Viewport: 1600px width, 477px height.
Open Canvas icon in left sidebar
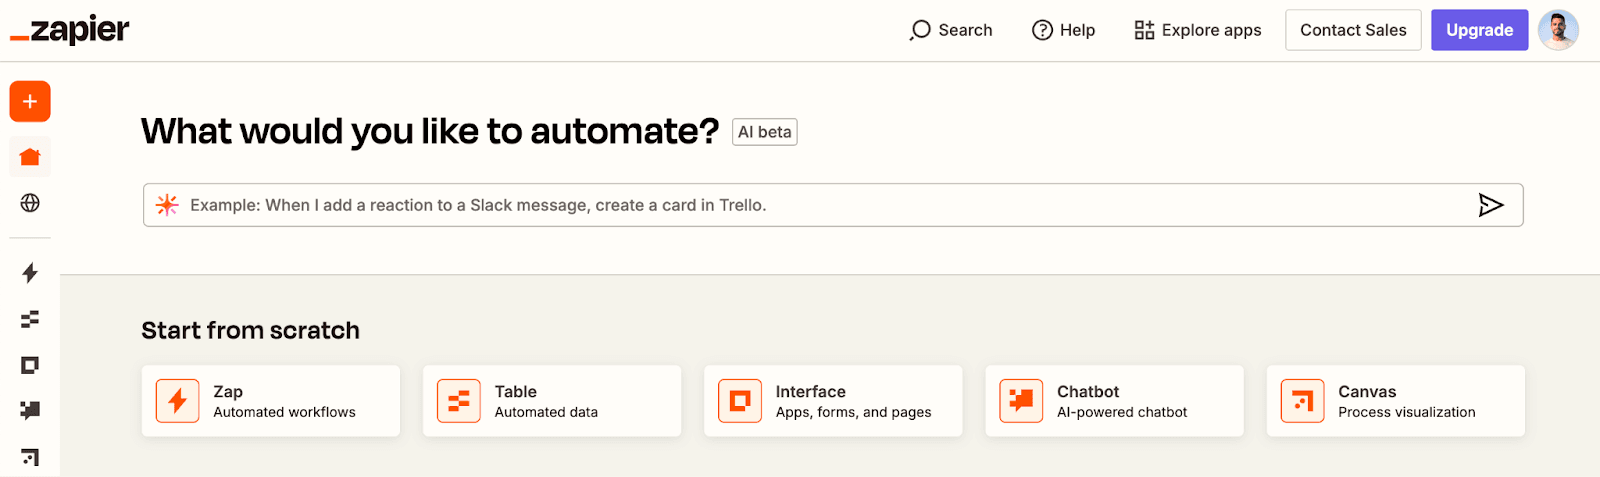click(x=30, y=457)
